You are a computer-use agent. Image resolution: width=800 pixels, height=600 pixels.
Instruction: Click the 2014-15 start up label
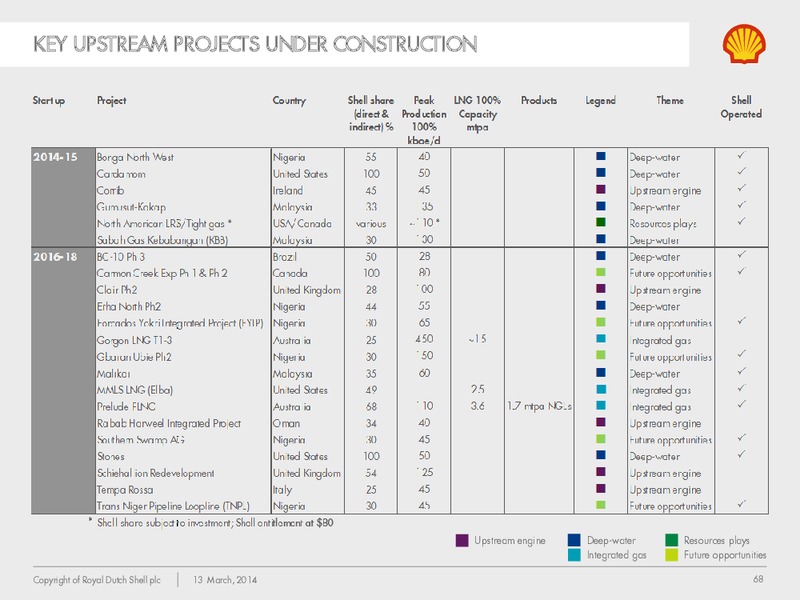coord(55,157)
